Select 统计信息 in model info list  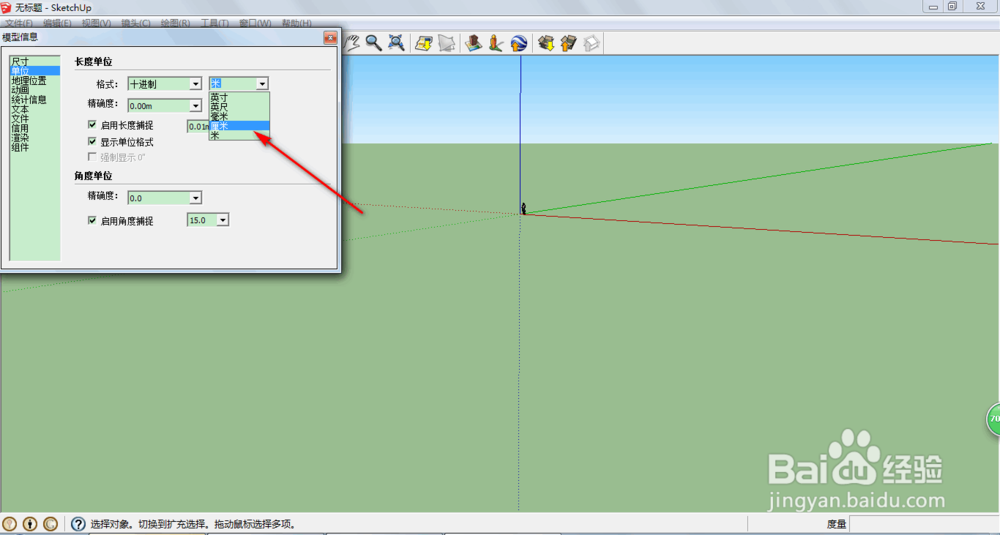pos(35,99)
